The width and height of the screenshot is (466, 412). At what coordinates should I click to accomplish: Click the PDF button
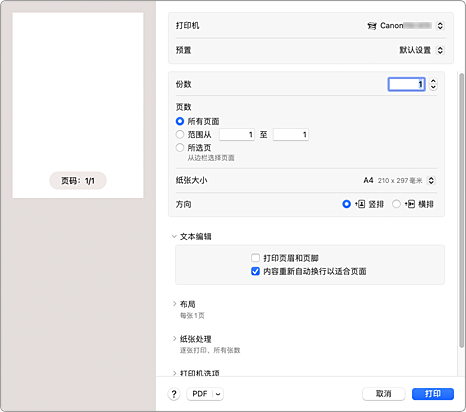(x=200, y=394)
